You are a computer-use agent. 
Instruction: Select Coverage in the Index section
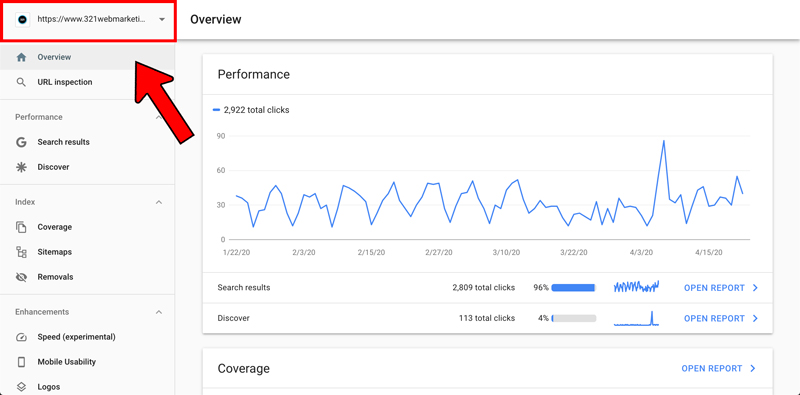point(87,227)
